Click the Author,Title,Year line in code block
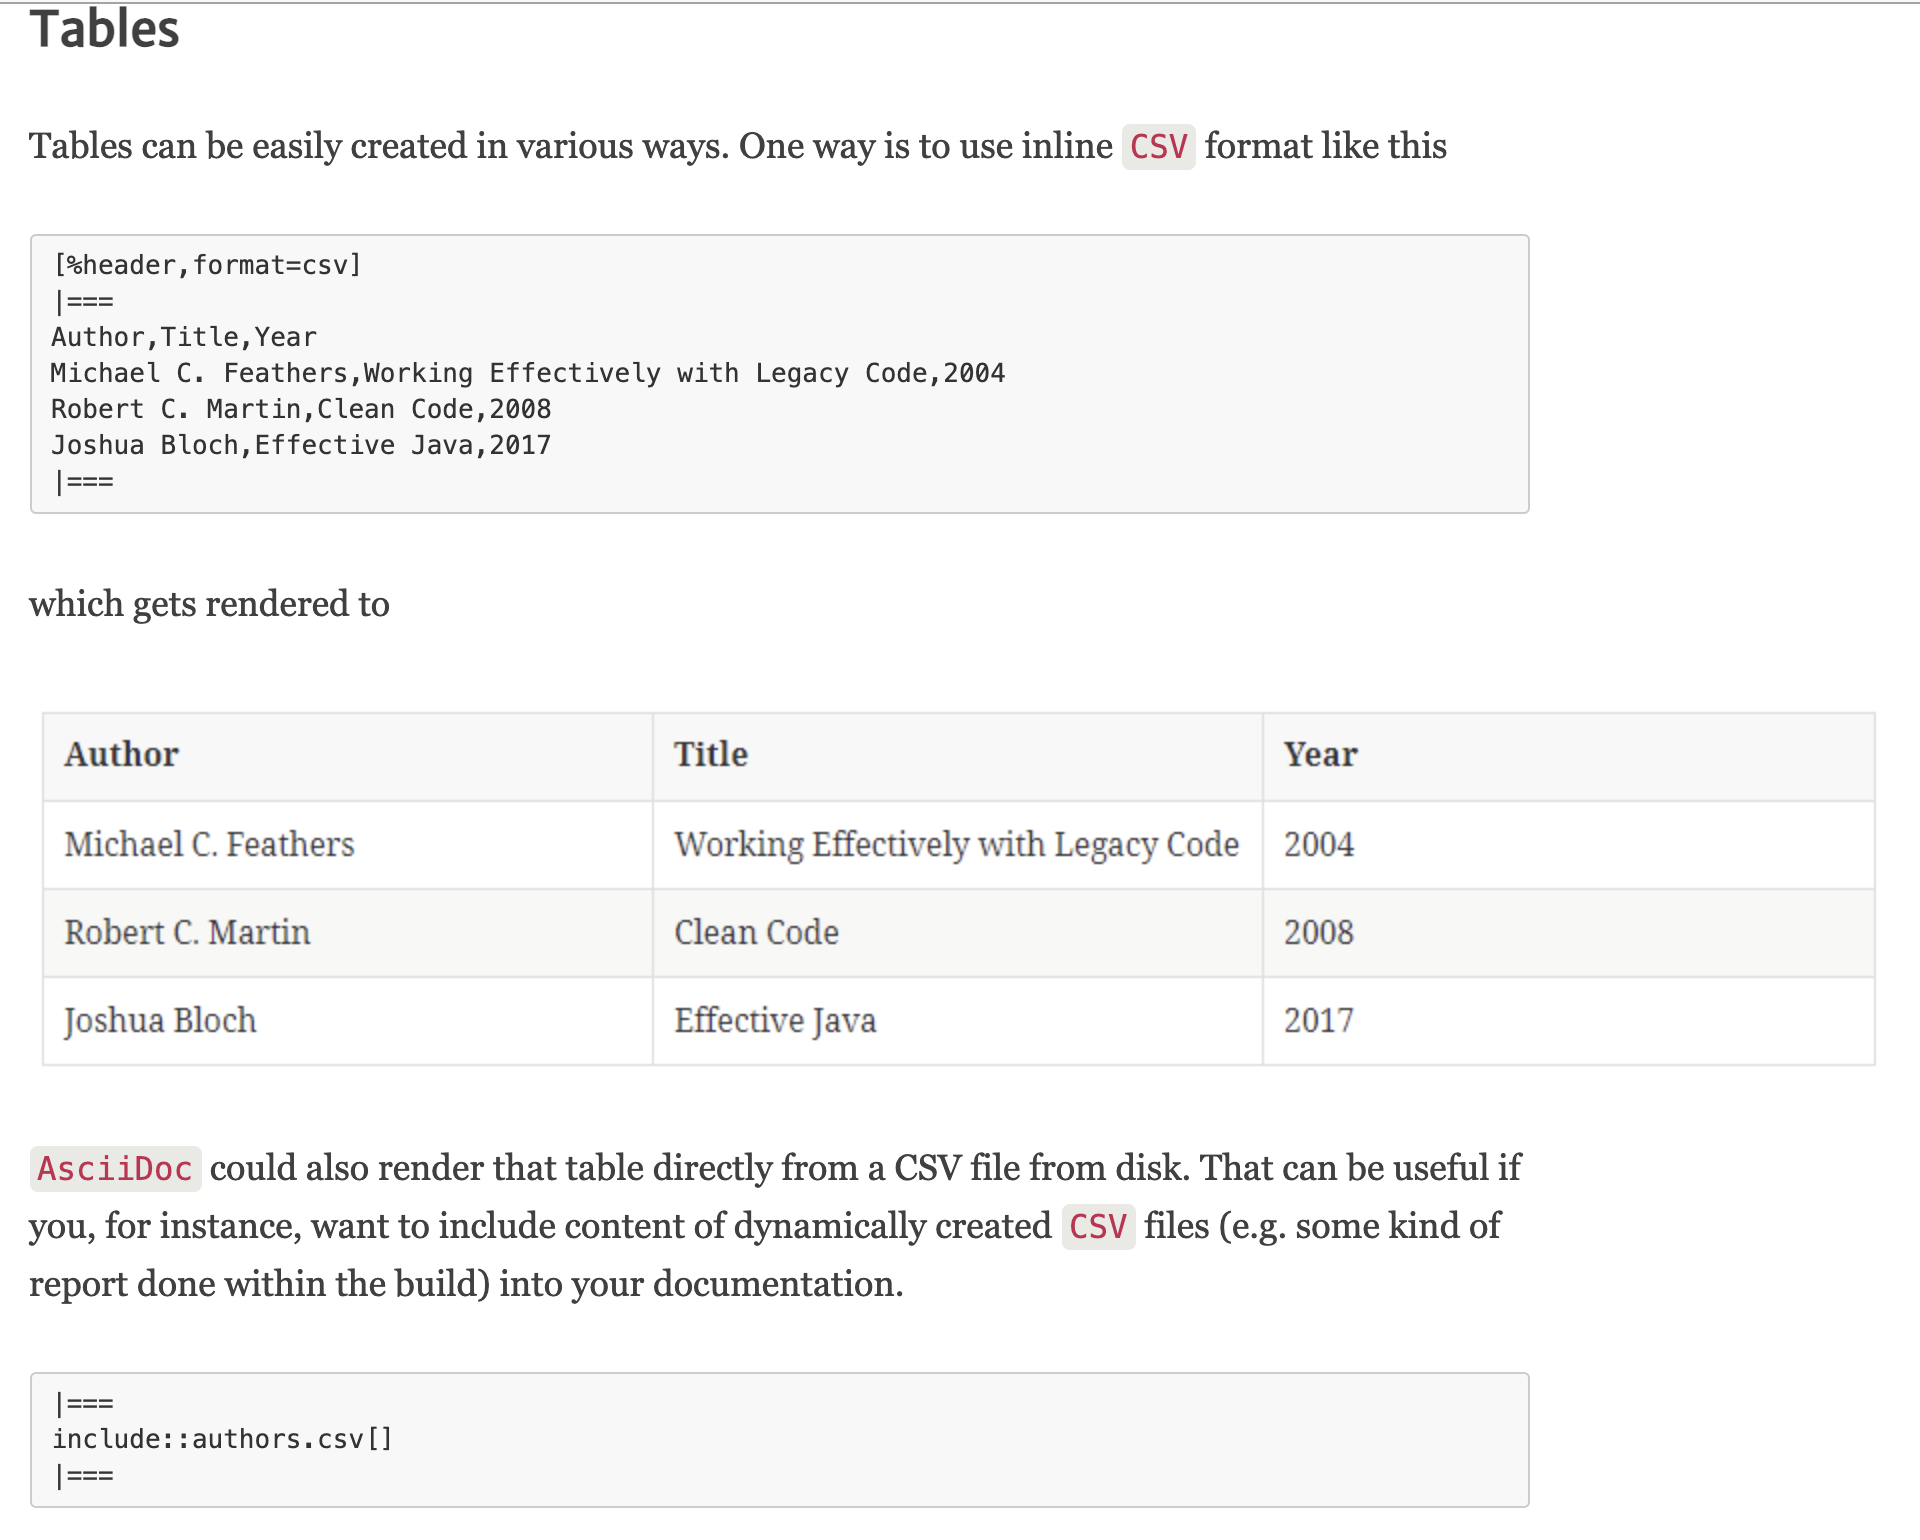1920x1540 pixels. [184, 337]
